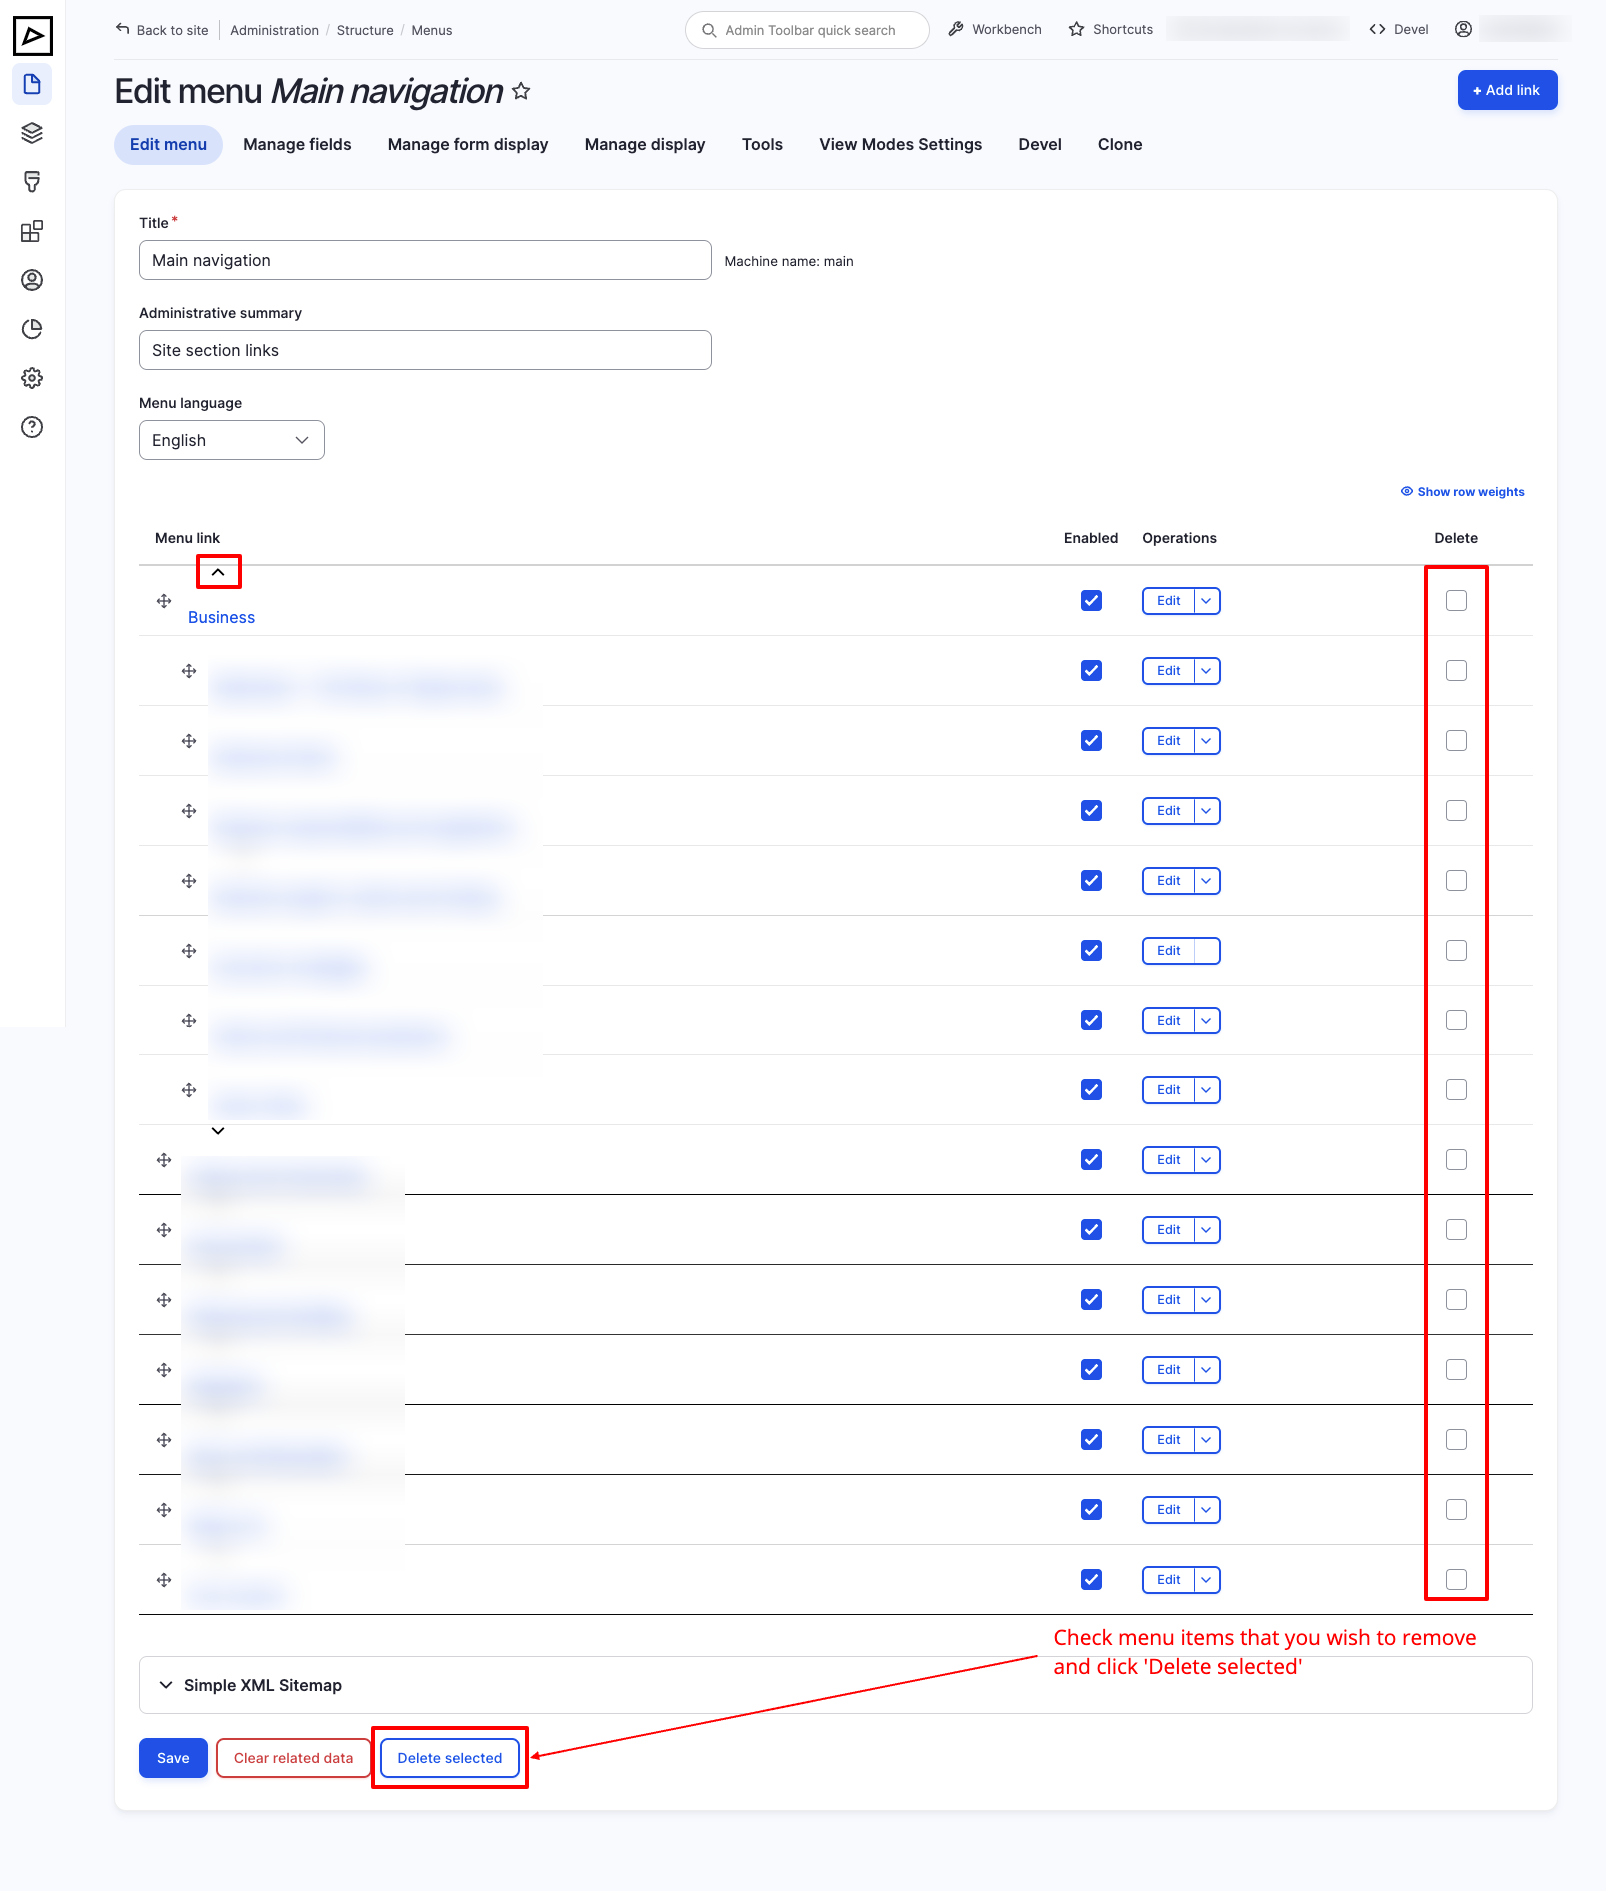Click the People user icon in sidebar
The width and height of the screenshot is (1606, 1893).
(x=32, y=280)
